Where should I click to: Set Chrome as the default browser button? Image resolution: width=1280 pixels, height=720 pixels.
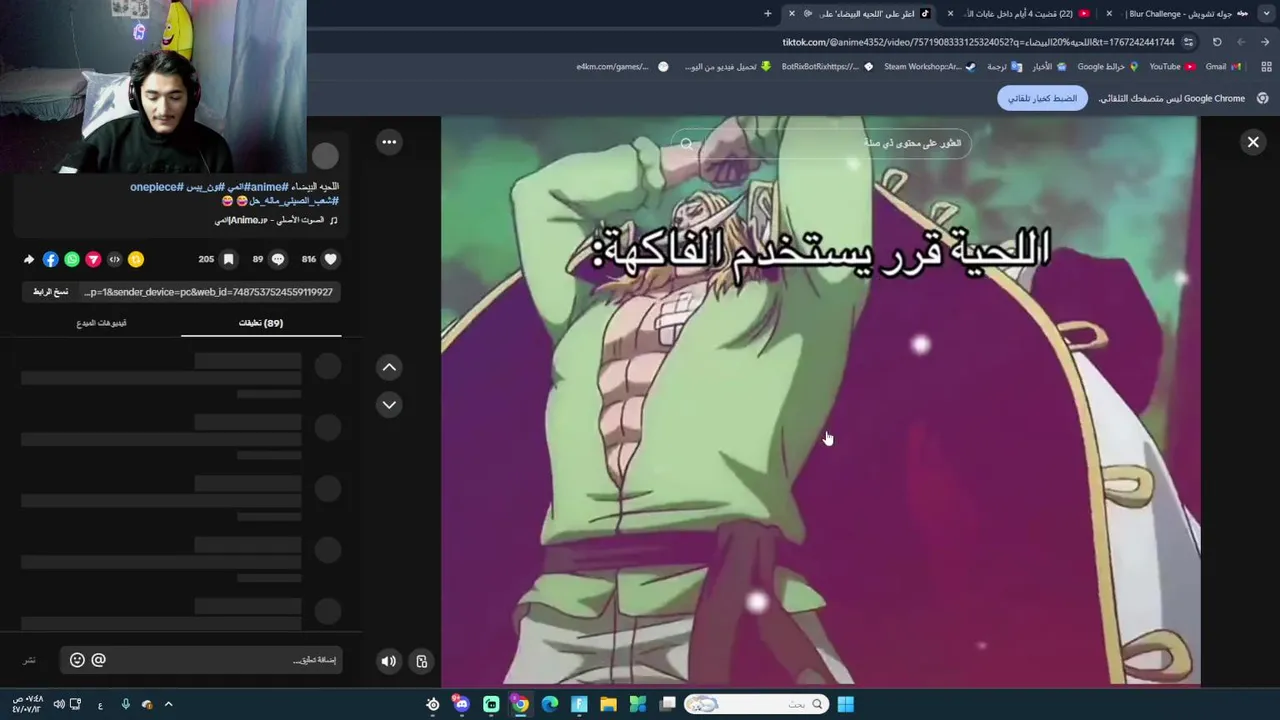(1042, 98)
